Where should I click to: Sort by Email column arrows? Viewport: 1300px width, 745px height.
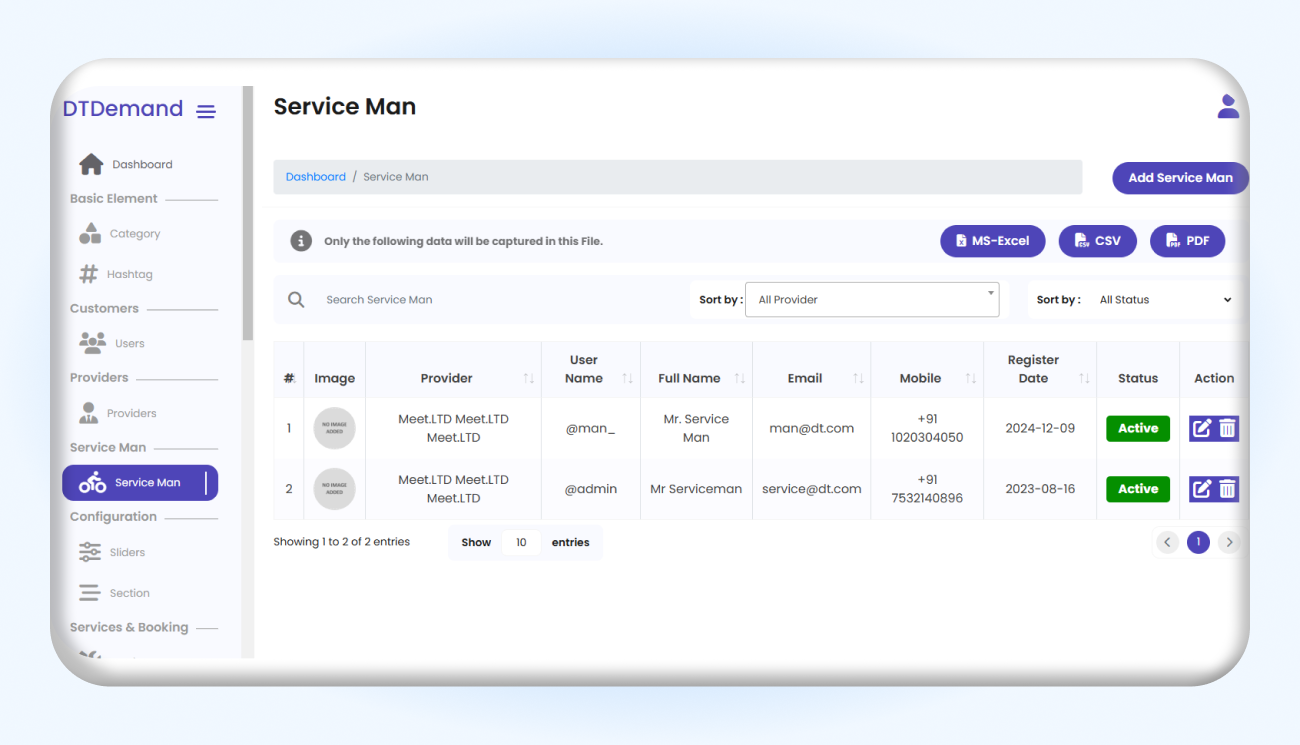coord(858,378)
